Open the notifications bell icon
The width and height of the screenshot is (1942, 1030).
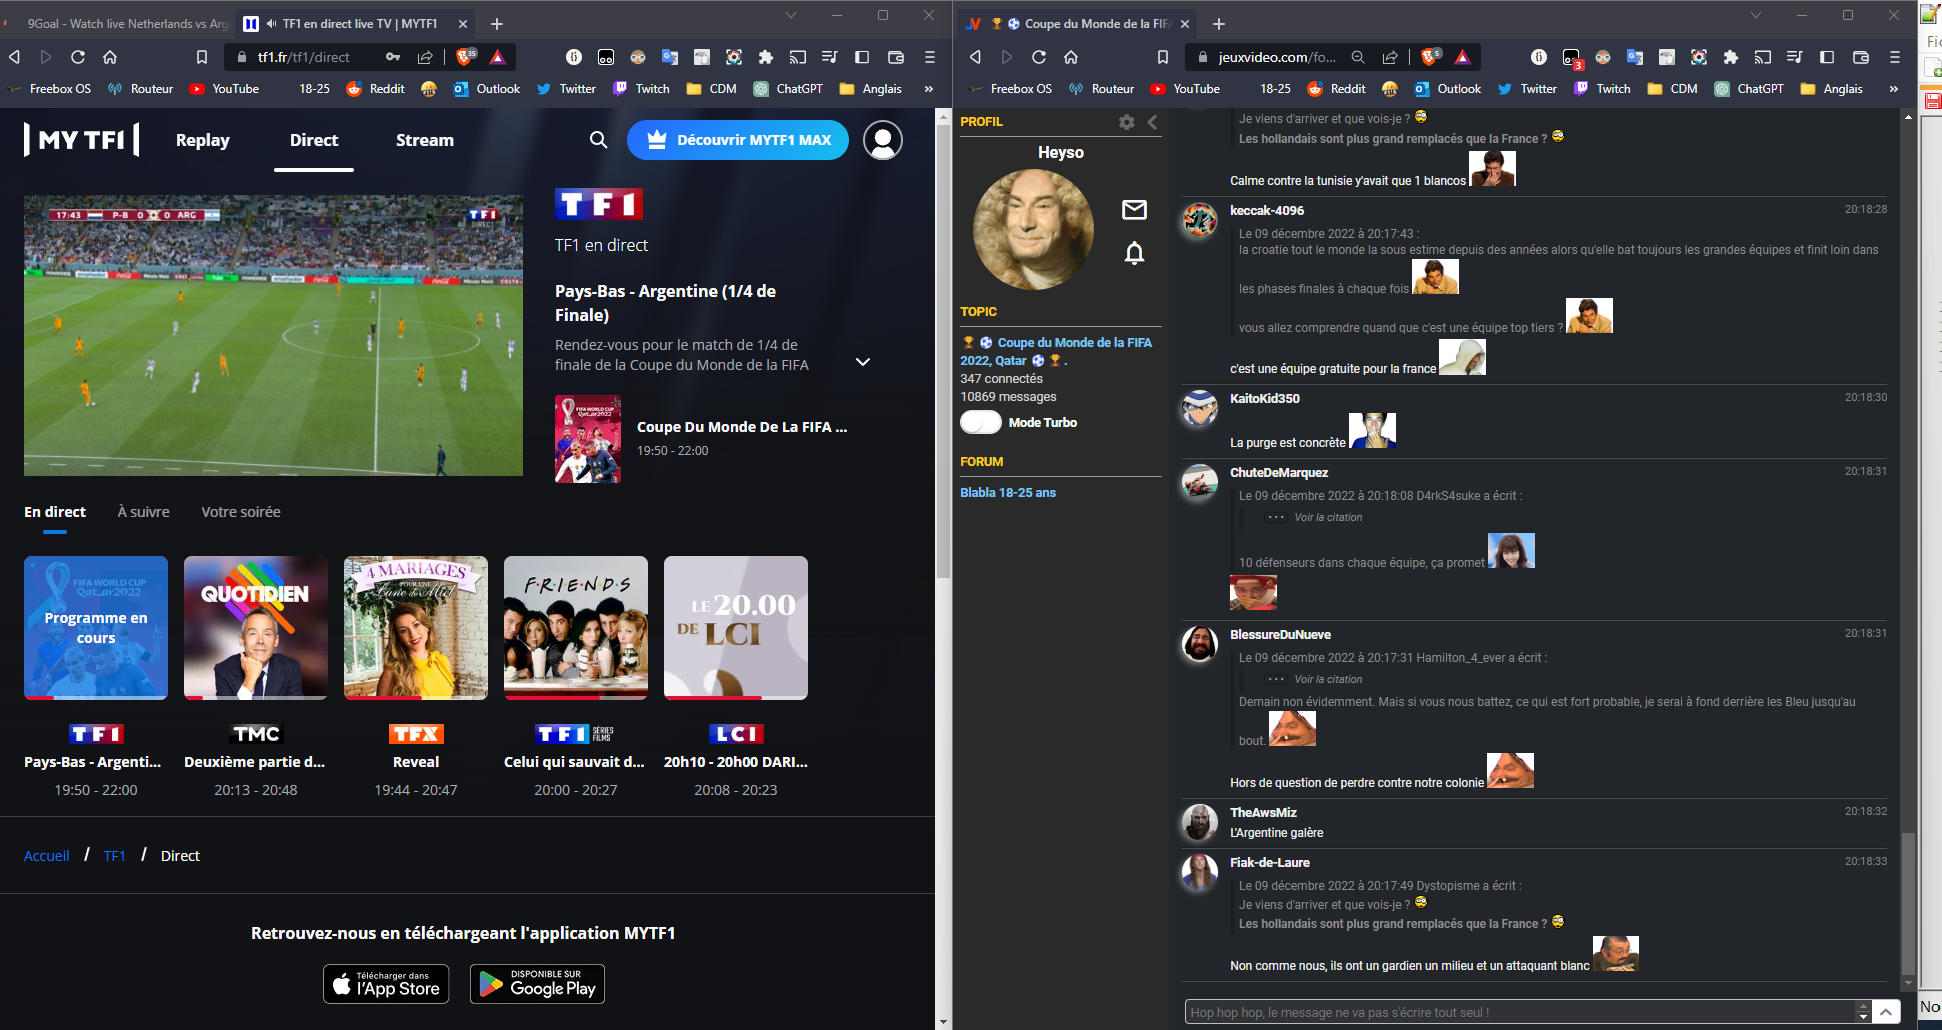point(1134,254)
